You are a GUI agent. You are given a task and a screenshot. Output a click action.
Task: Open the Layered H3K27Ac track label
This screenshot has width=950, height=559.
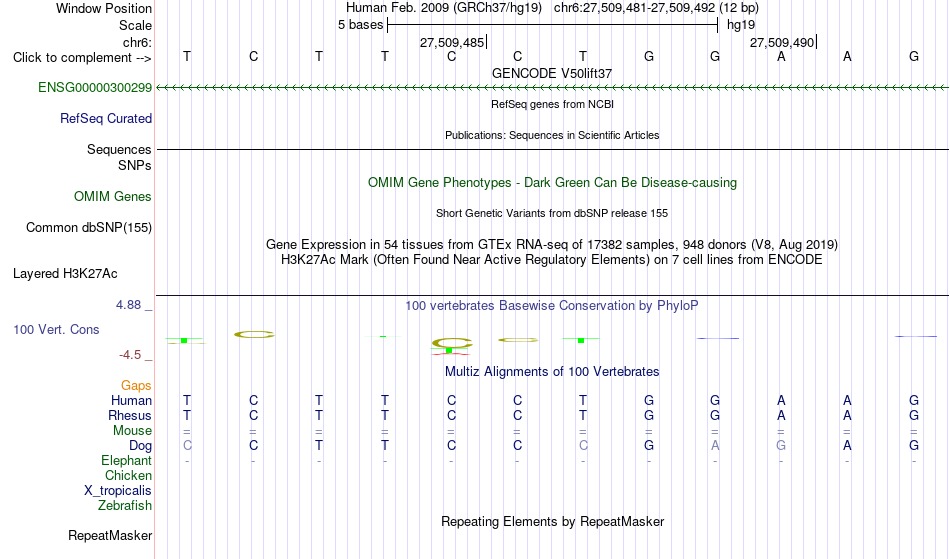[x=65, y=274]
